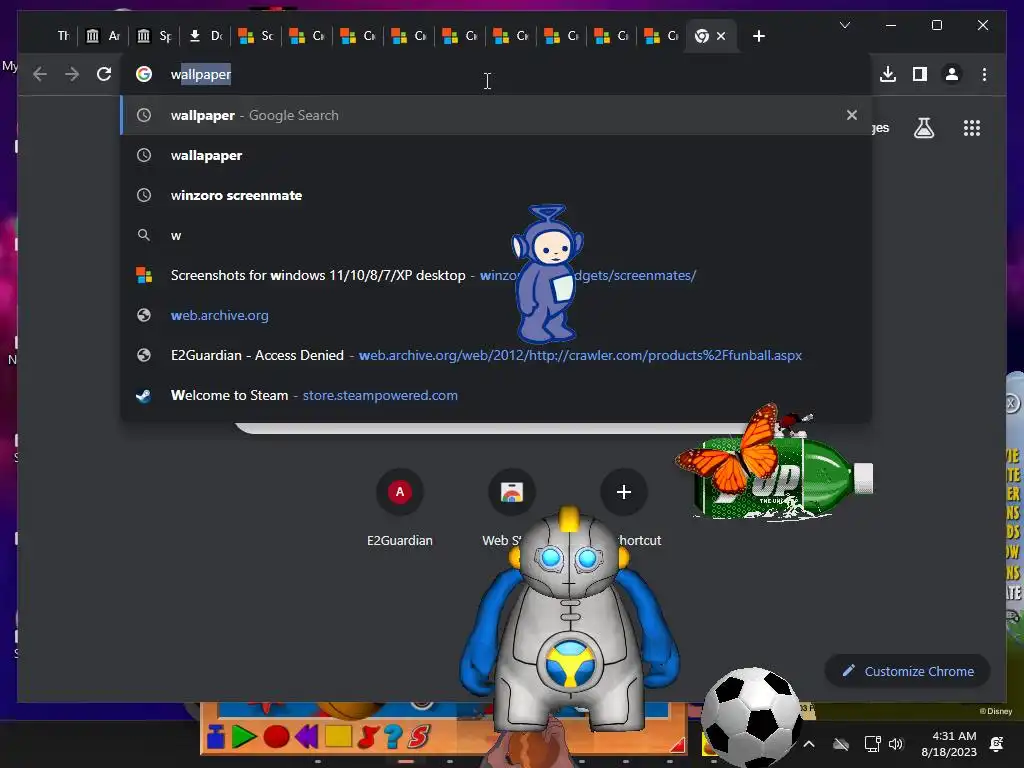The width and height of the screenshot is (1024, 768).
Task: Open the Chrome three-dot menu
Action: (x=984, y=74)
